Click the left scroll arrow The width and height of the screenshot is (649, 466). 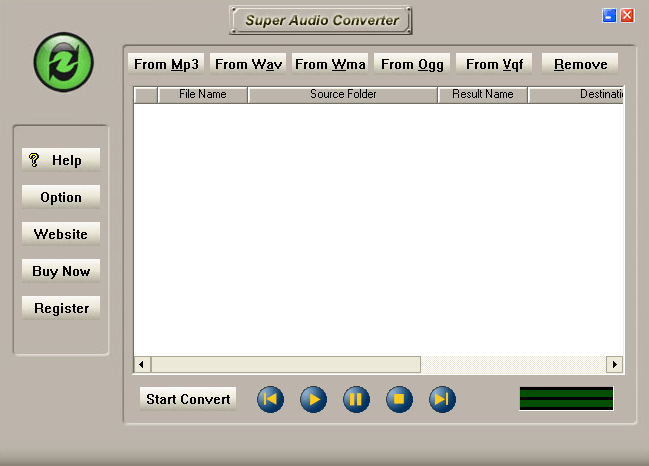(x=142, y=365)
